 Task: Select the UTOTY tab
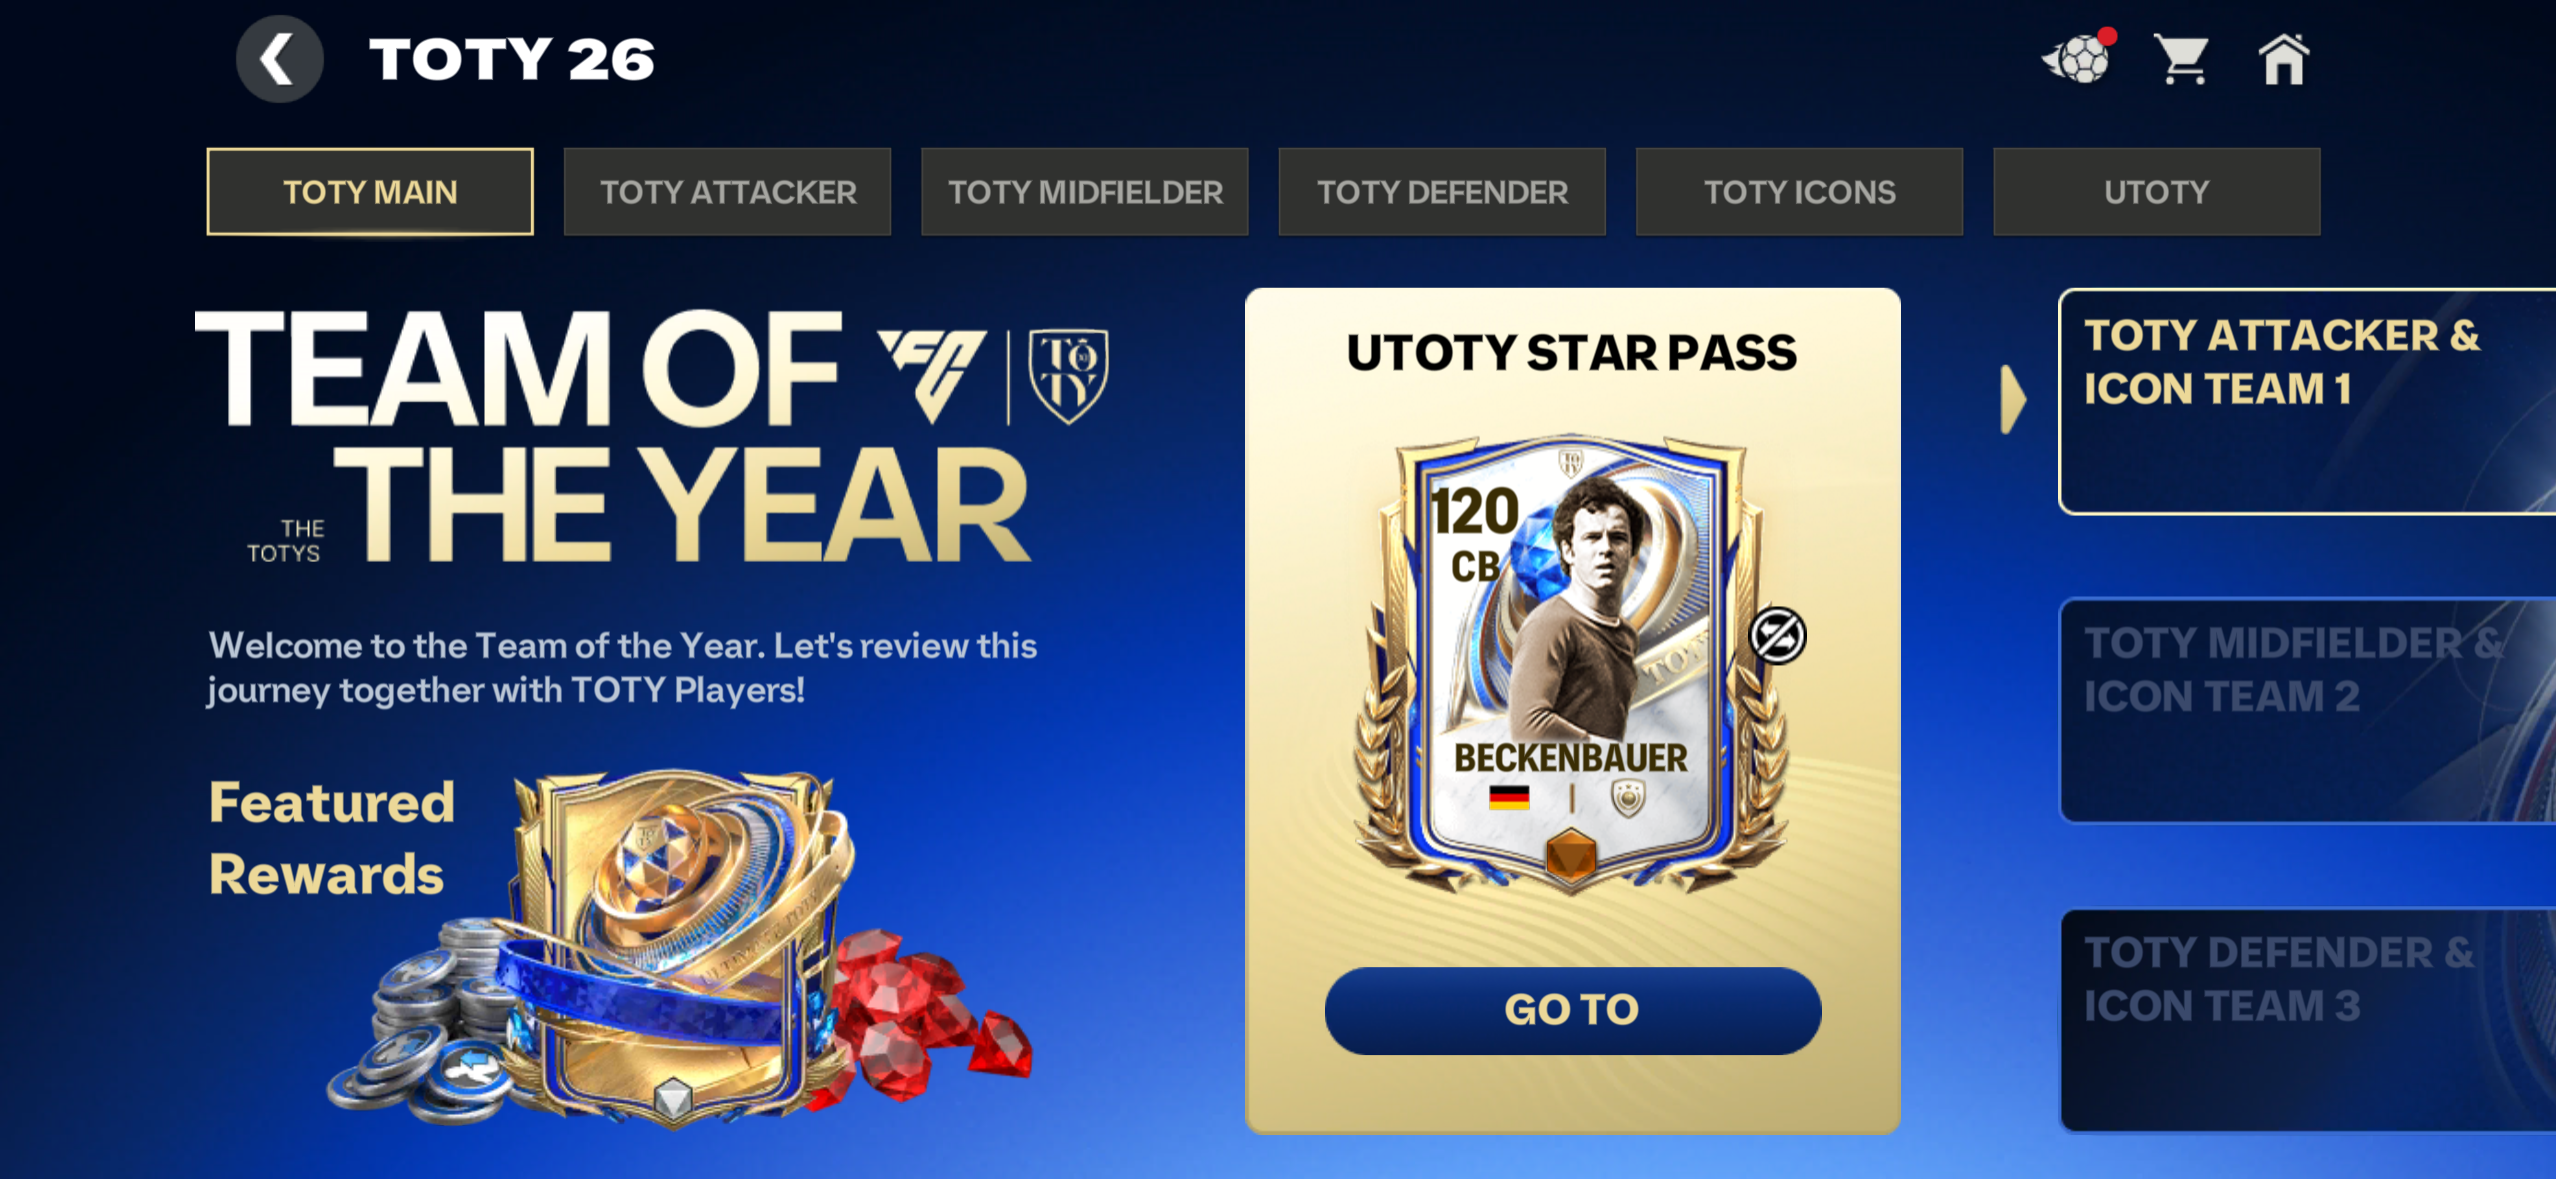point(2157,192)
